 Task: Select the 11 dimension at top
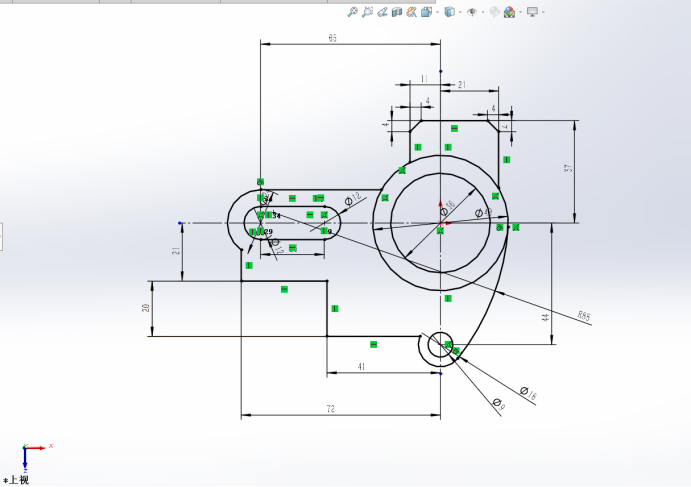point(424,79)
